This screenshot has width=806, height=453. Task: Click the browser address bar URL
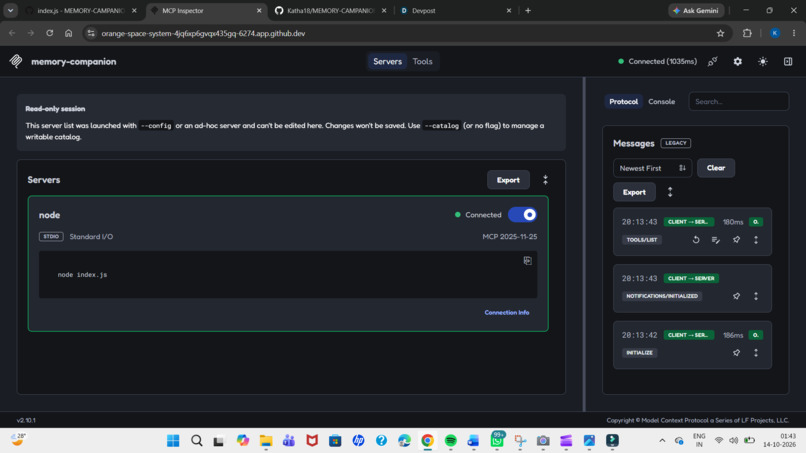[x=203, y=33]
